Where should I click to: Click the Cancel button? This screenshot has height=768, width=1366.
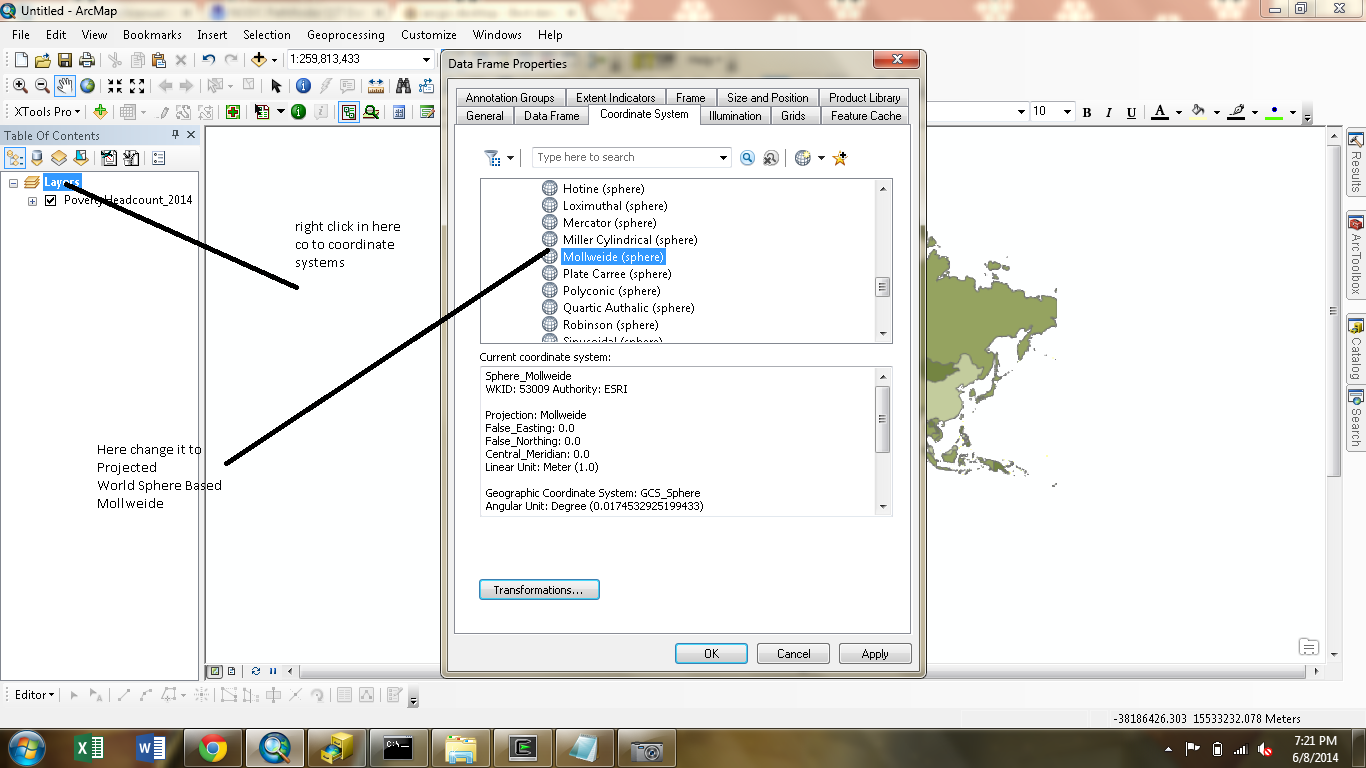(794, 654)
